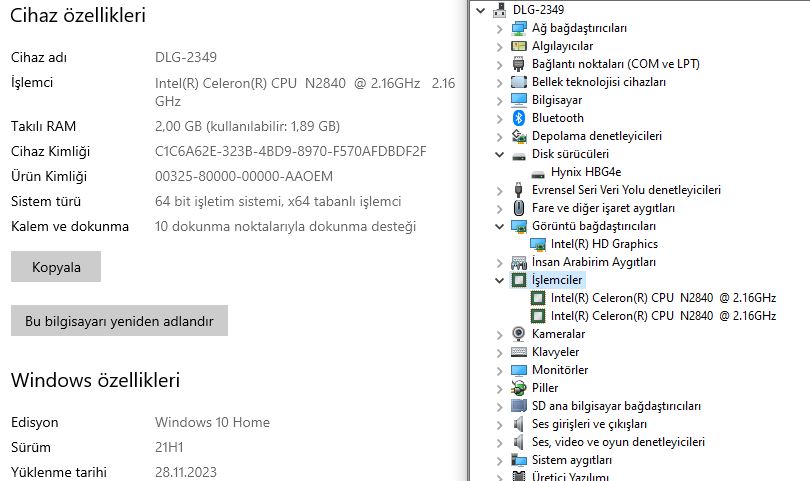Click the Takılı RAM value 2,00 GB
The image size is (810, 481).
[247, 126]
